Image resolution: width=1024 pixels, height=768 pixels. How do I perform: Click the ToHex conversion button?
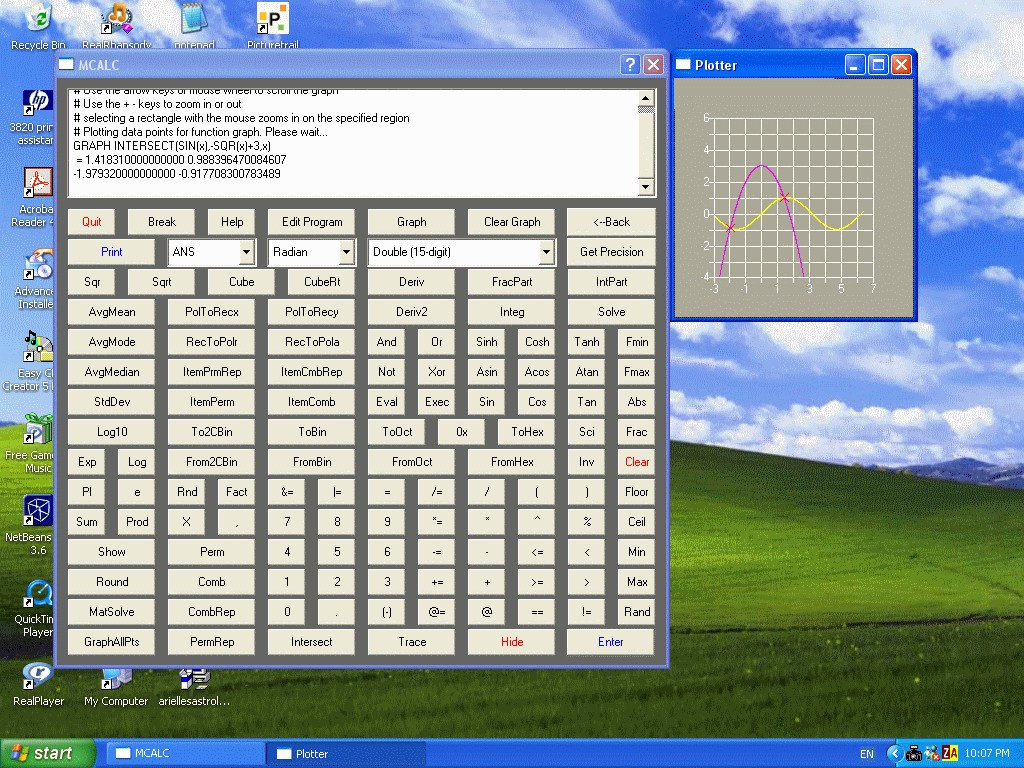click(x=527, y=432)
